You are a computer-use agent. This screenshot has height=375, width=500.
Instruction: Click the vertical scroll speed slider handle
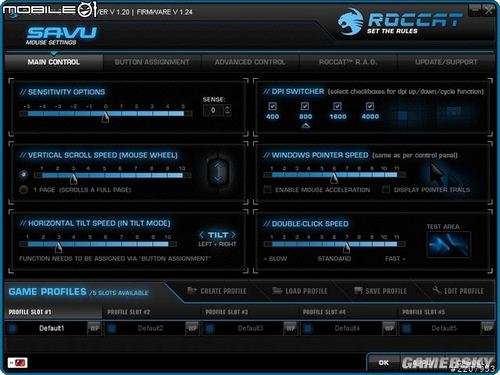tap(73, 179)
